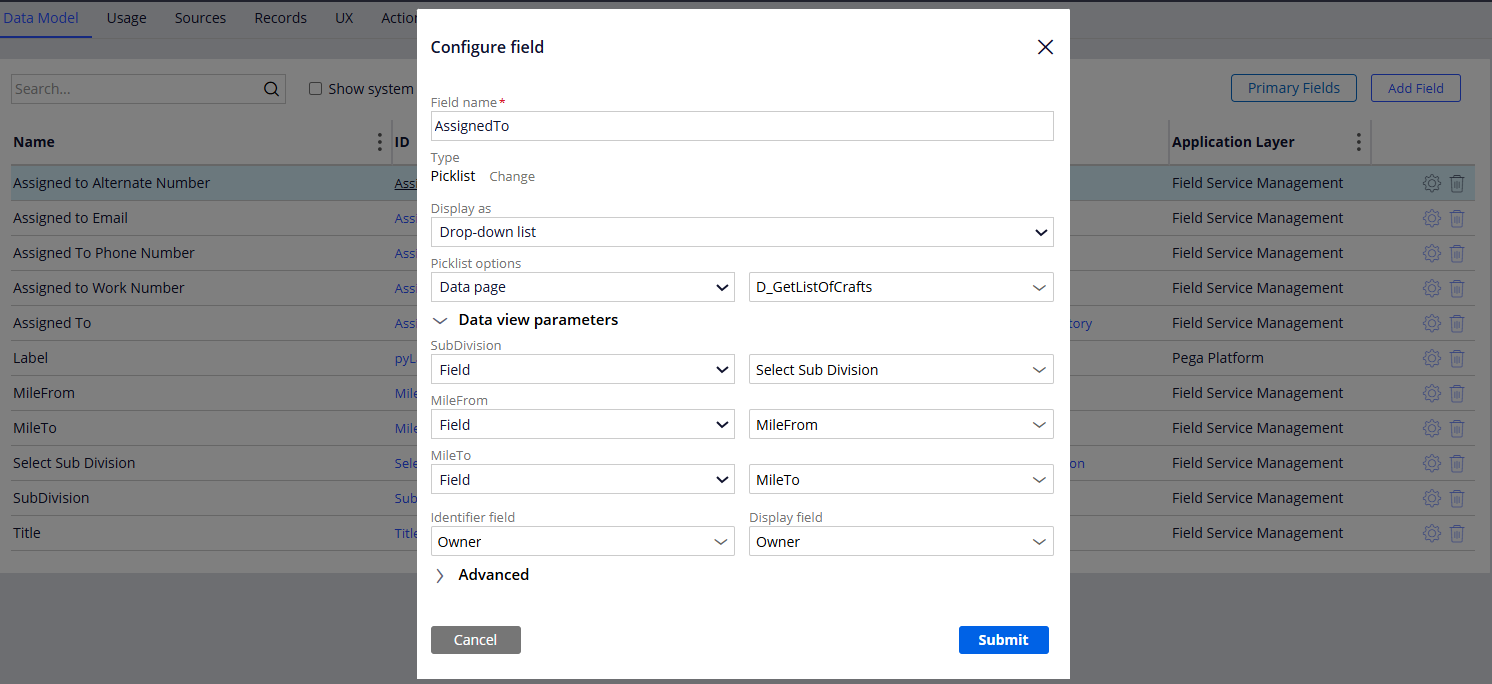Close the Configure field dialog
The image size is (1492, 684).
(x=1045, y=47)
